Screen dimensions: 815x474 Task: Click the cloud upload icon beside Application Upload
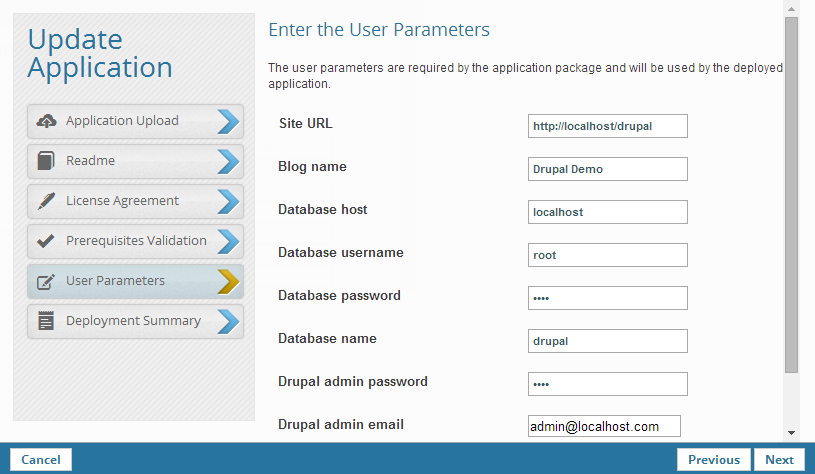pos(46,121)
